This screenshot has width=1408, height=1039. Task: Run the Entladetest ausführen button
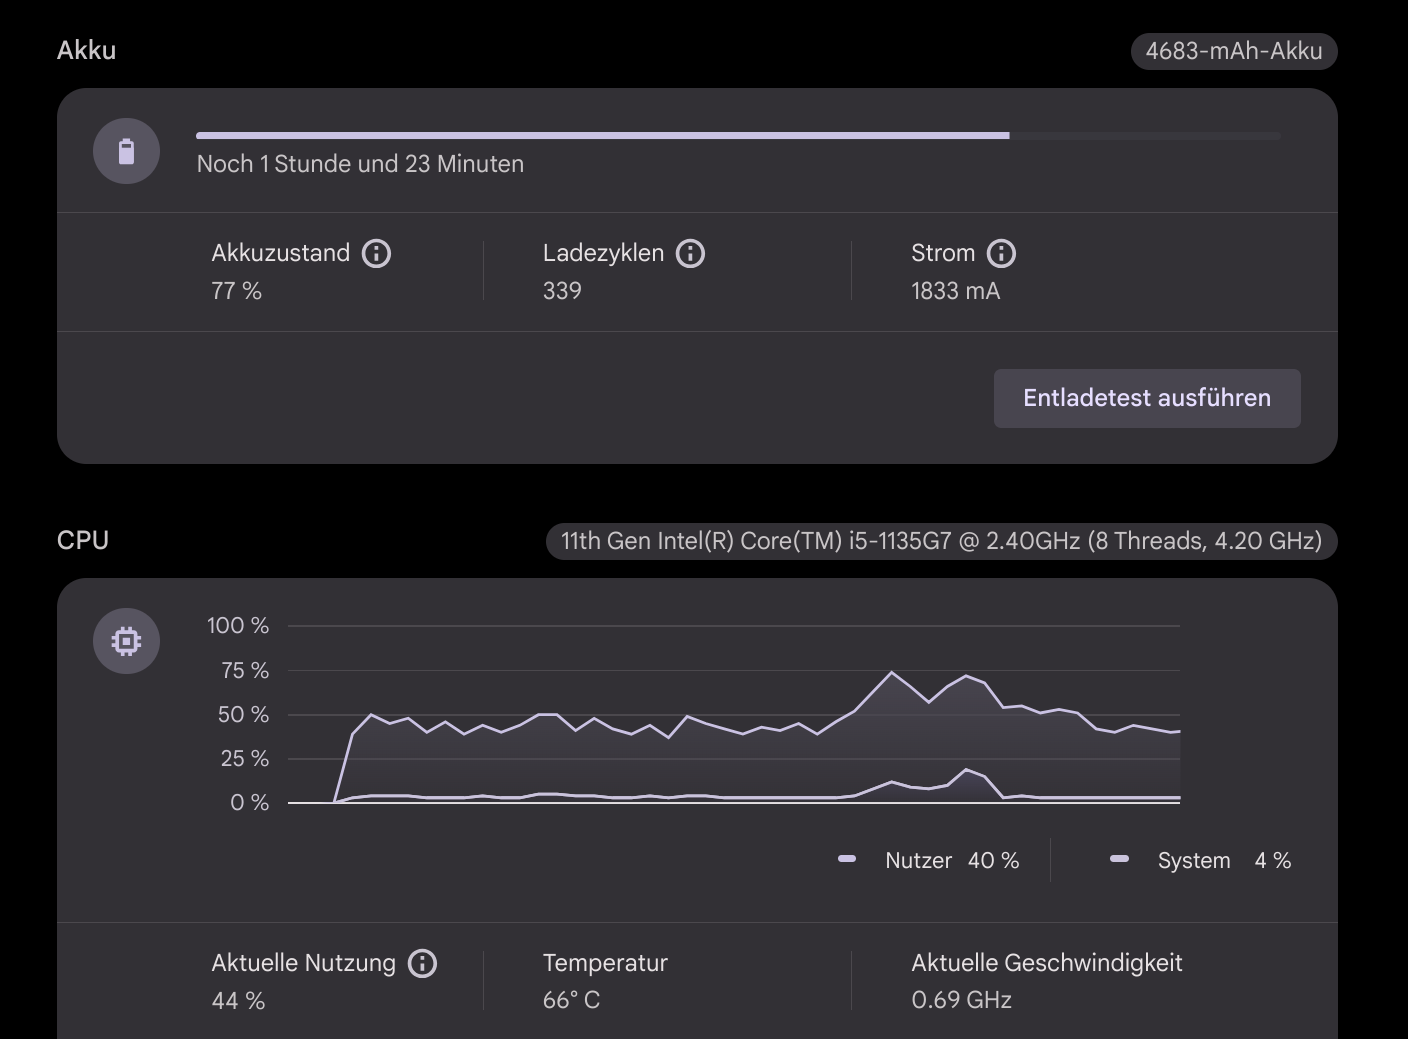1146,398
